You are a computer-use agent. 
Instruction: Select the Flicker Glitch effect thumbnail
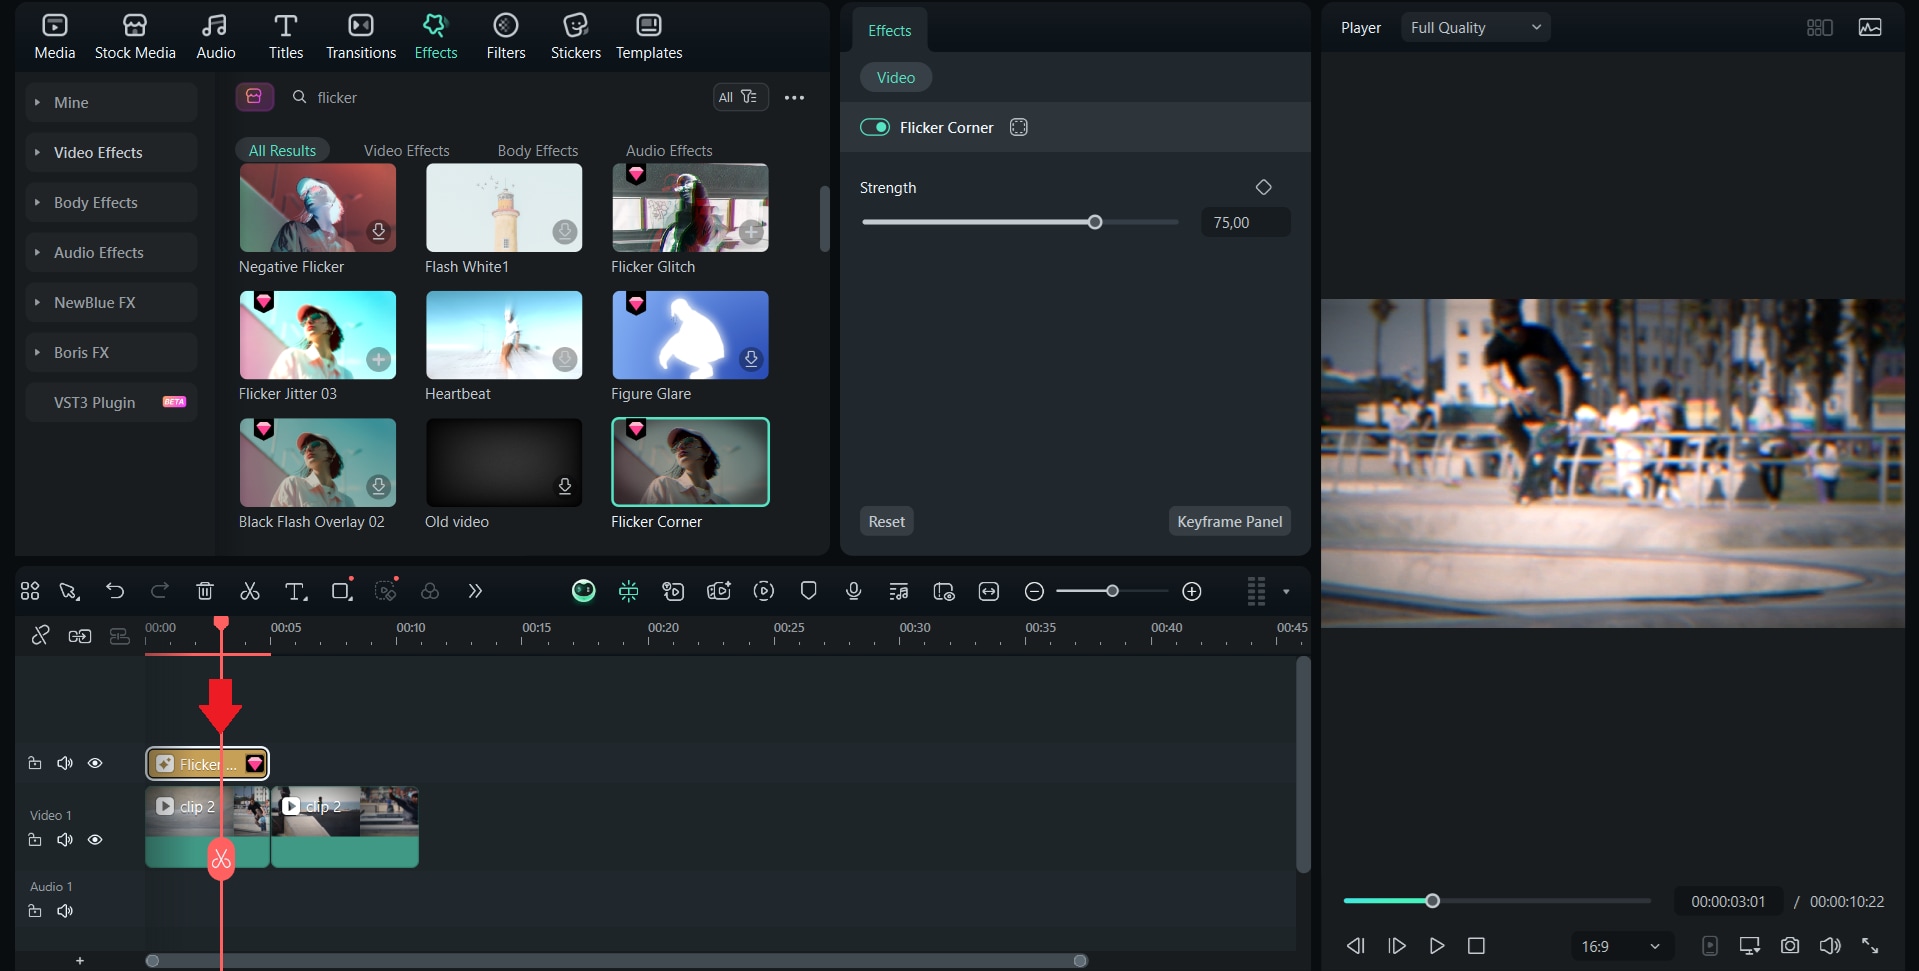click(690, 207)
